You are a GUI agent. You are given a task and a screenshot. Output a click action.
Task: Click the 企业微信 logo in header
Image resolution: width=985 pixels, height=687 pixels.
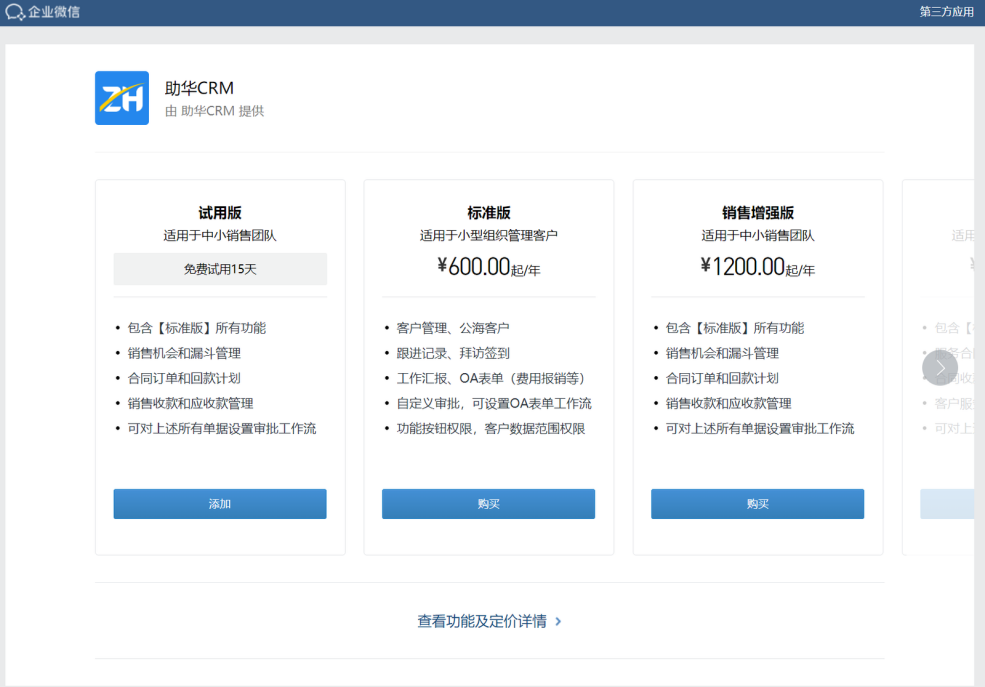click(x=43, y=12)
